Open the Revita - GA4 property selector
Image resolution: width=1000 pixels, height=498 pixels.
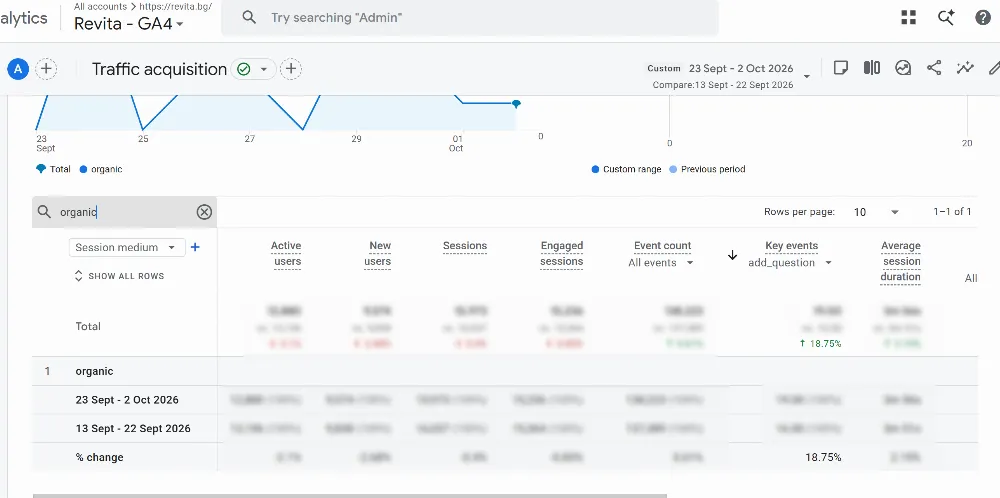(x=129, y=24)
